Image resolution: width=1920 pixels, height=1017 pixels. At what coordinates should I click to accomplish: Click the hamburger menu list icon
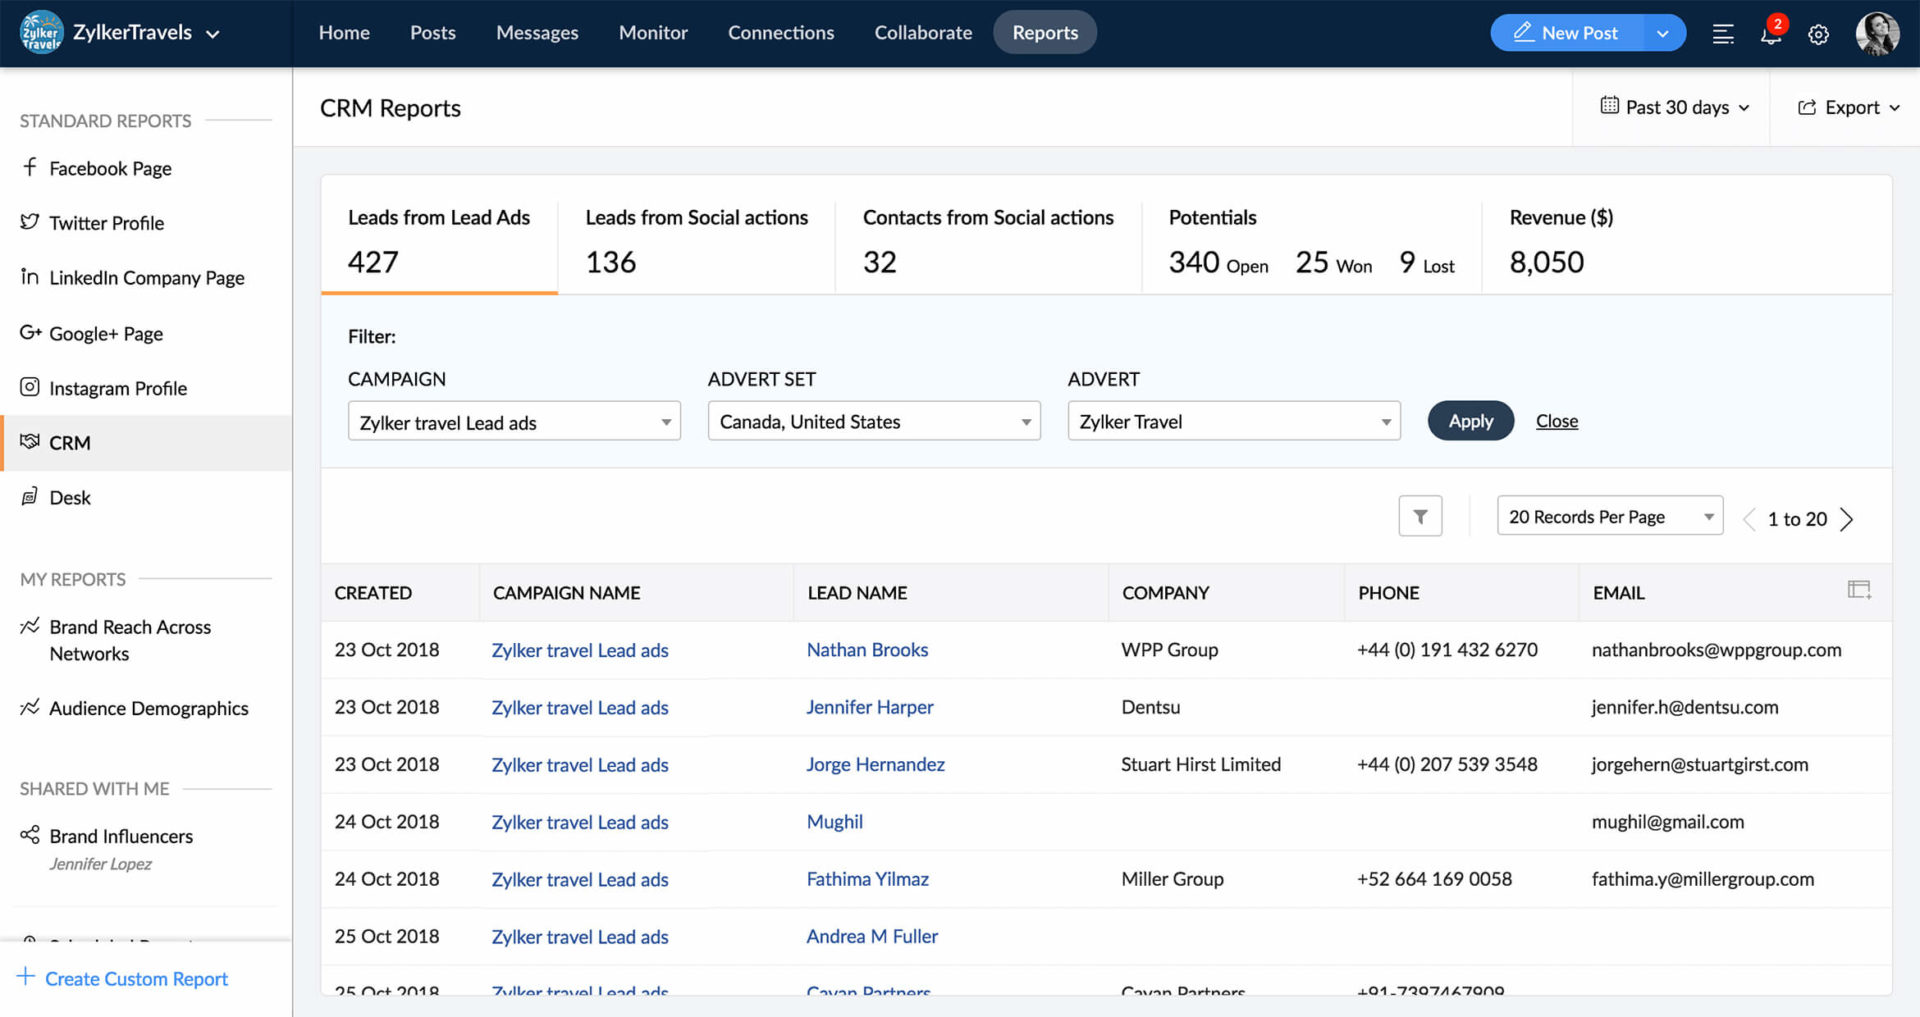tap(1722, 34)
